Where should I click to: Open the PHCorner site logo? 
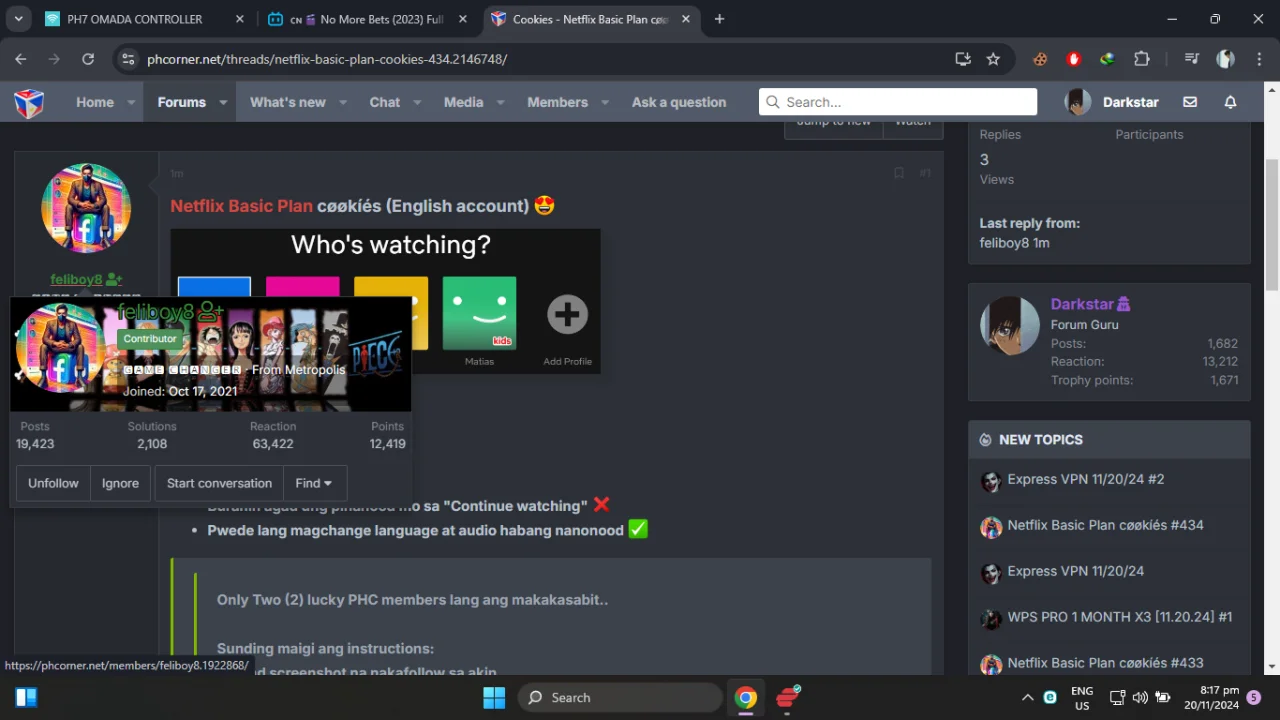point(29,102)
